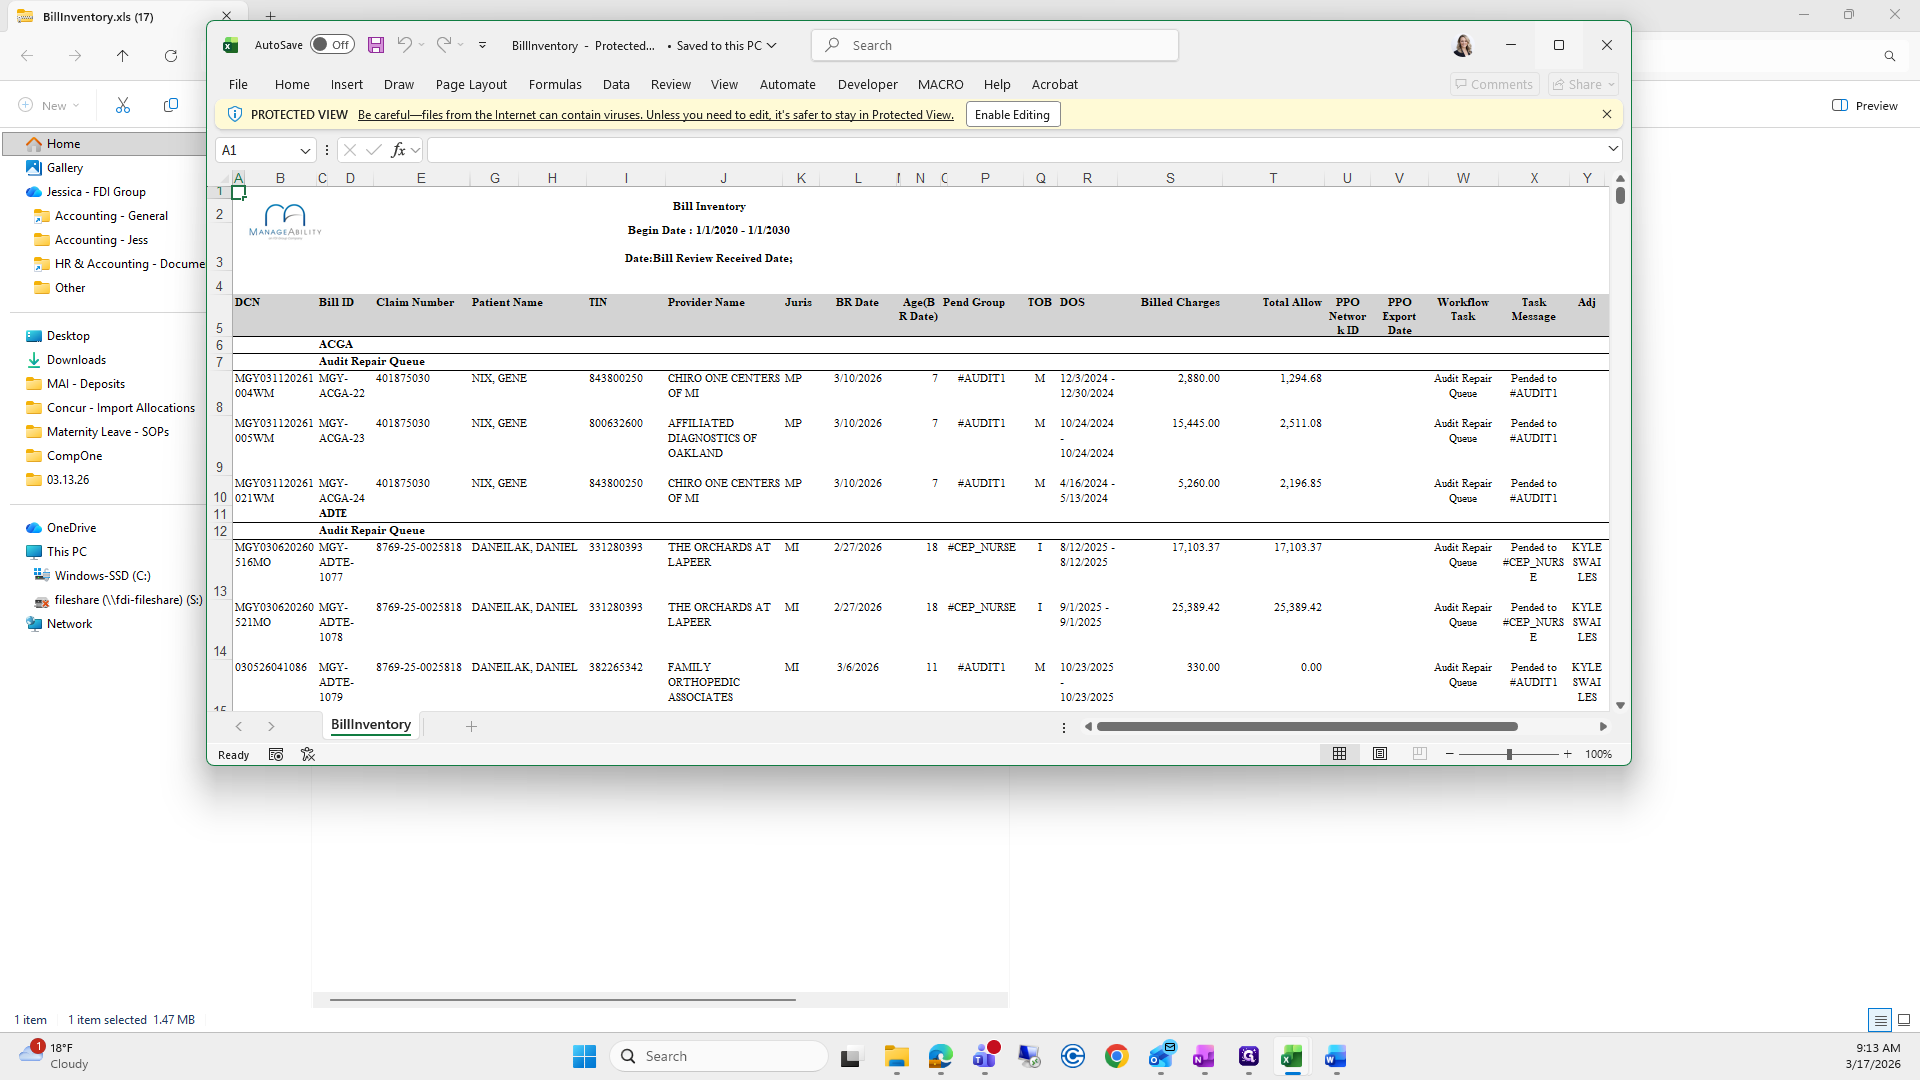Screen dimensions: 1920x1080
Task: Open the Page Layout ribbon tab
Action: pyautogui.click(x=471, y=85)
